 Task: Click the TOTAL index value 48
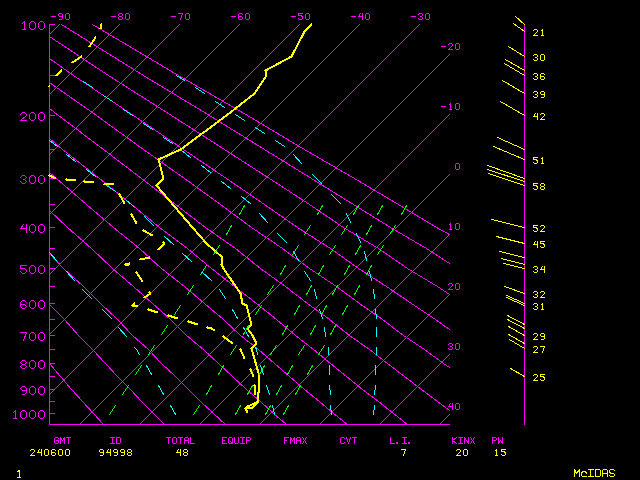[182, 452]
